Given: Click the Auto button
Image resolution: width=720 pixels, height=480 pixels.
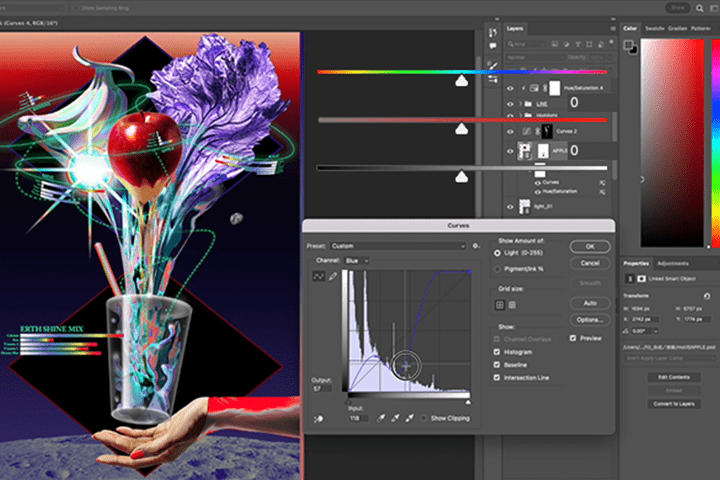Looking at the screenshot, I should click(x=590, y=303).
